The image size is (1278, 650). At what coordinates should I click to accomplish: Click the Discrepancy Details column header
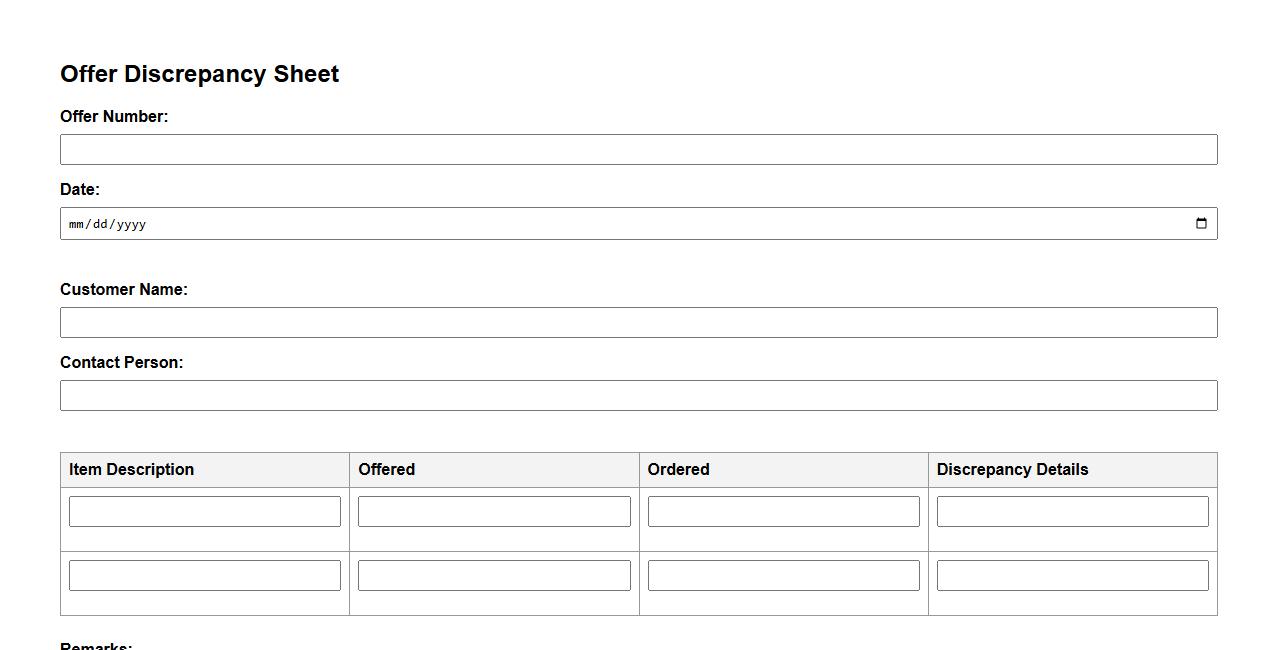click(1012, 470)
